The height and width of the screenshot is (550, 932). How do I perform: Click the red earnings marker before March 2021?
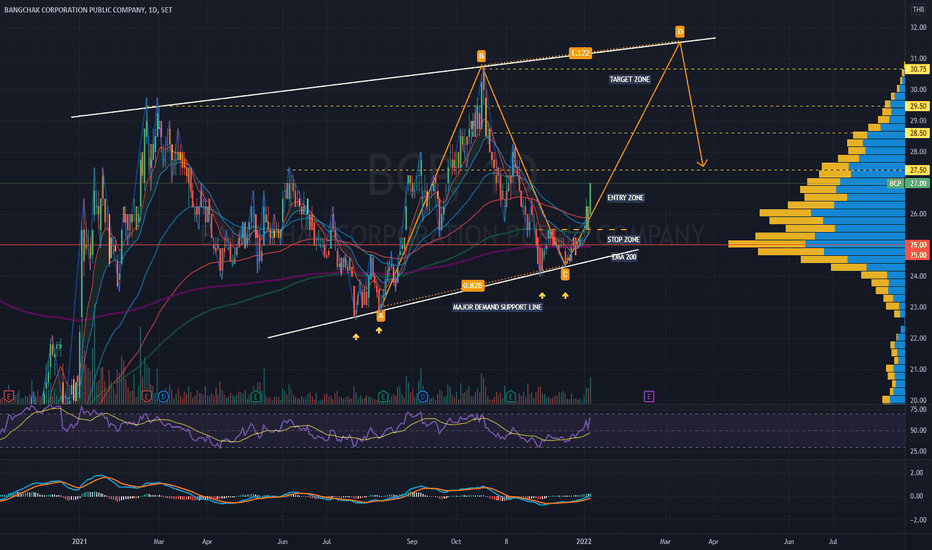click(x=146, y=396)
